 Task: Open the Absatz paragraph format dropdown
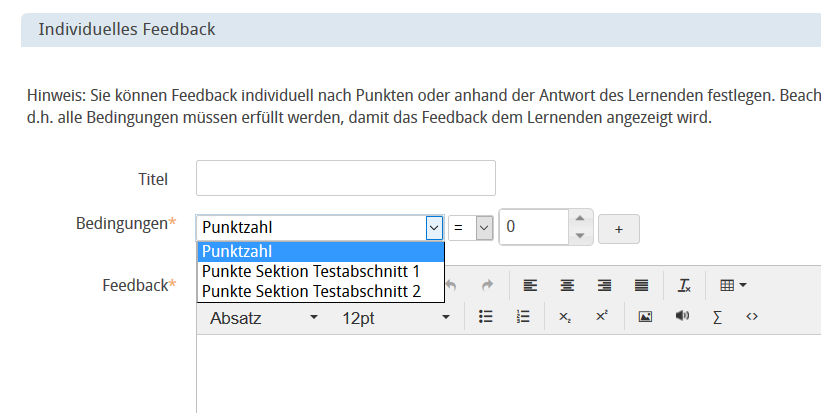(264, 317)
